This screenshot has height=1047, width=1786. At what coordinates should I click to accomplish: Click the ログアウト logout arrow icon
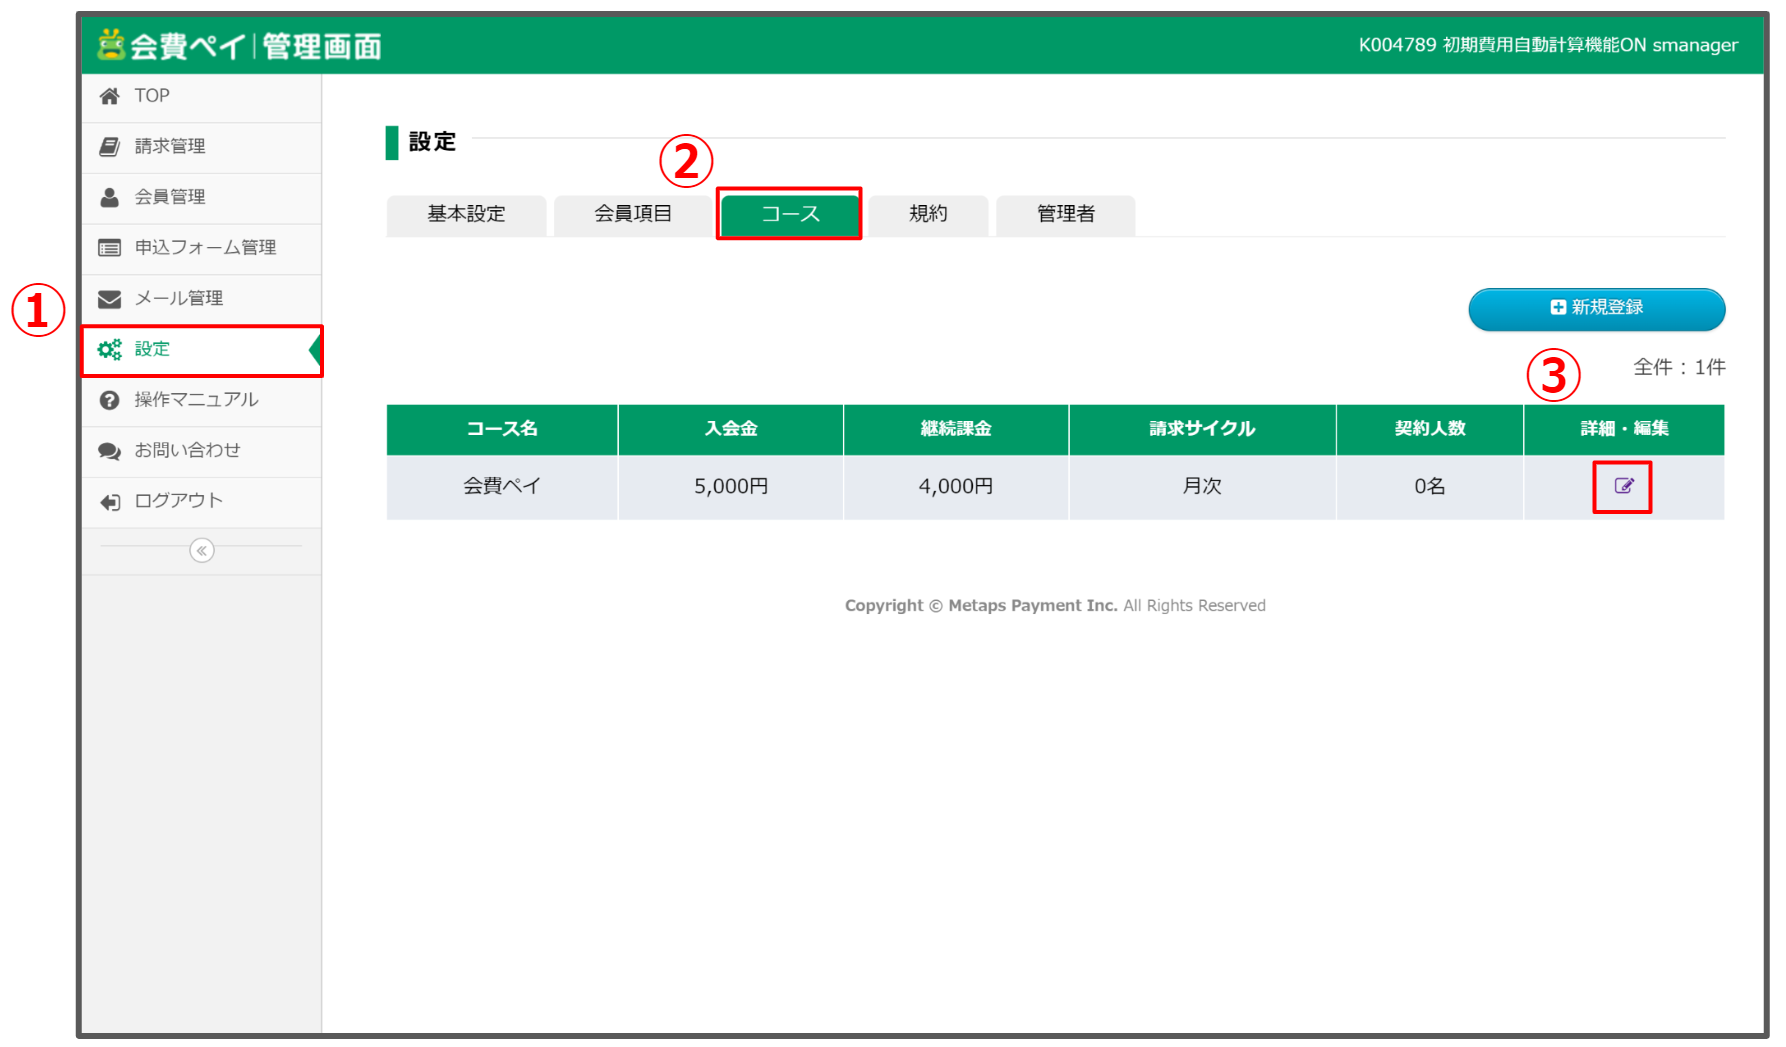point(110,501)
